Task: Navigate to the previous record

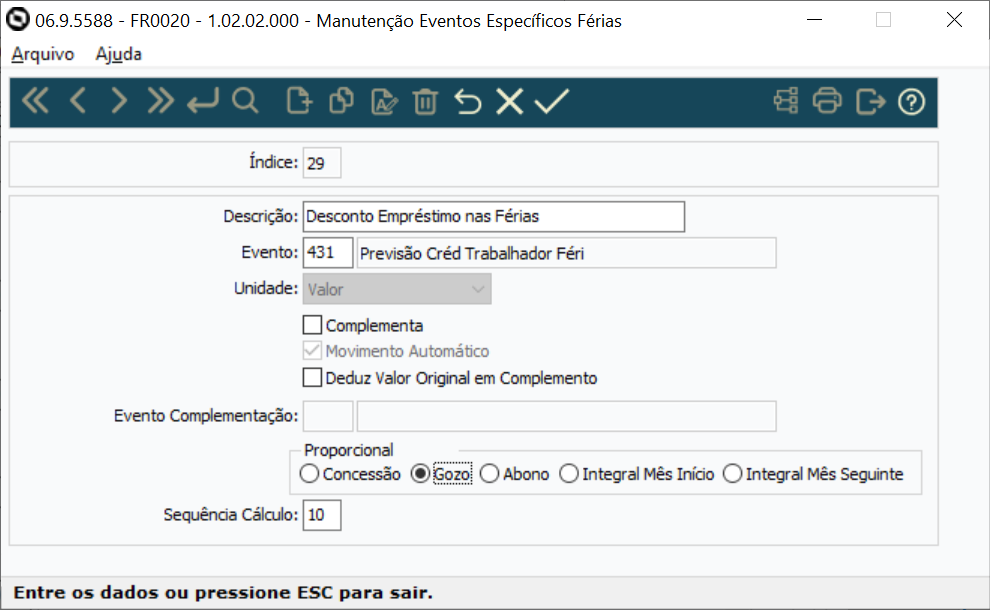Action: 77,100
